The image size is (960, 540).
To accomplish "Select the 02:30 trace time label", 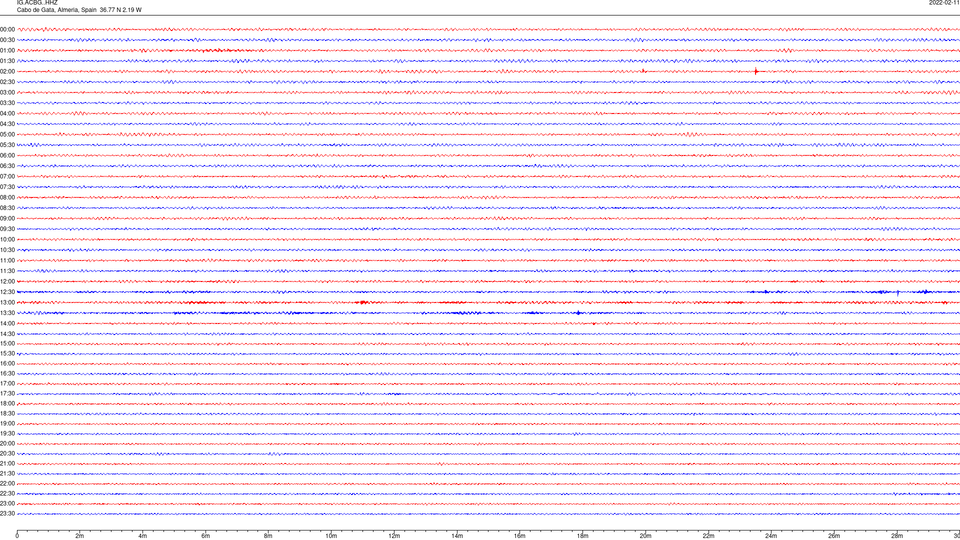I will coord(7,82).
